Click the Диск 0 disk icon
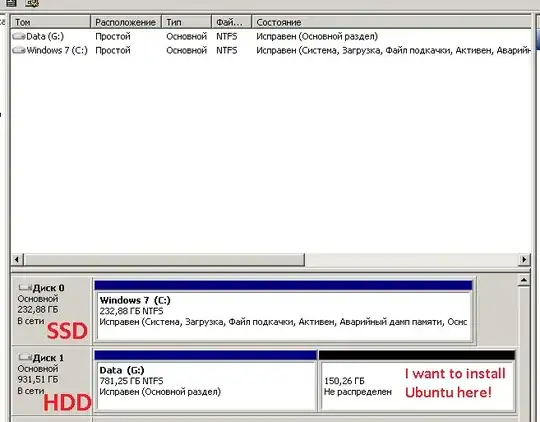 click(25, 287)
